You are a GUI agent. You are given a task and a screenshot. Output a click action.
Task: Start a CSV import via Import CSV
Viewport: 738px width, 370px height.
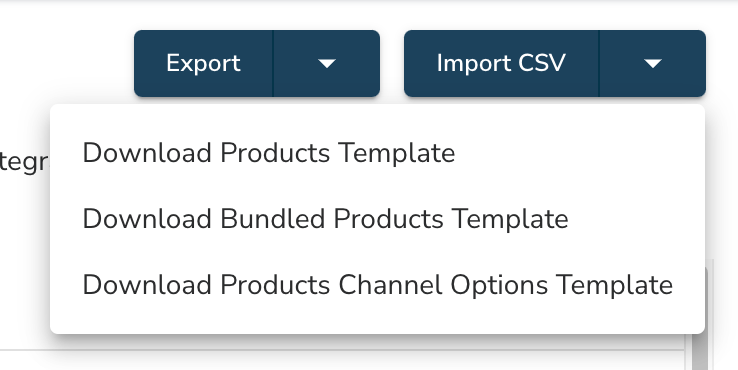[501, 64]
